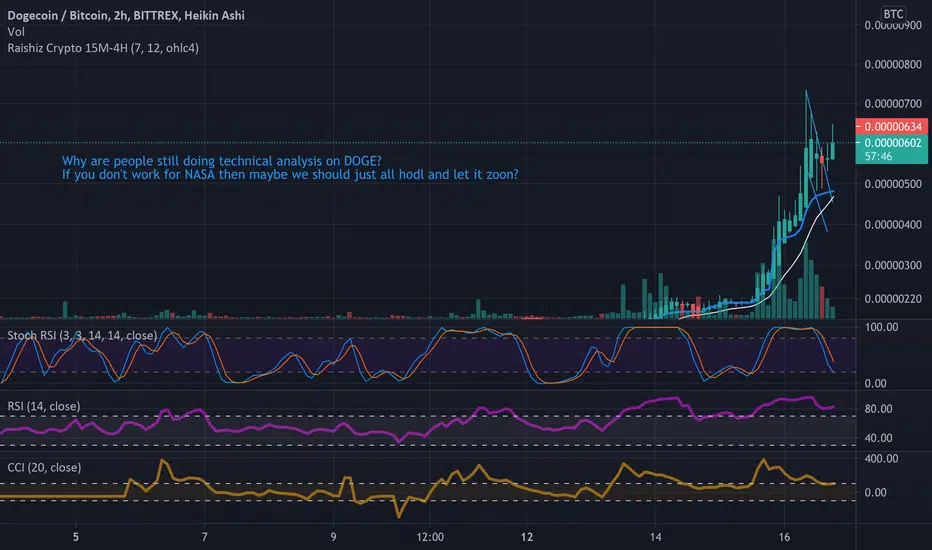This screenshot has height=550, width=932.
Task: Click the 0.00 value on Stoch RSI scale
Action: coord(876,384)
